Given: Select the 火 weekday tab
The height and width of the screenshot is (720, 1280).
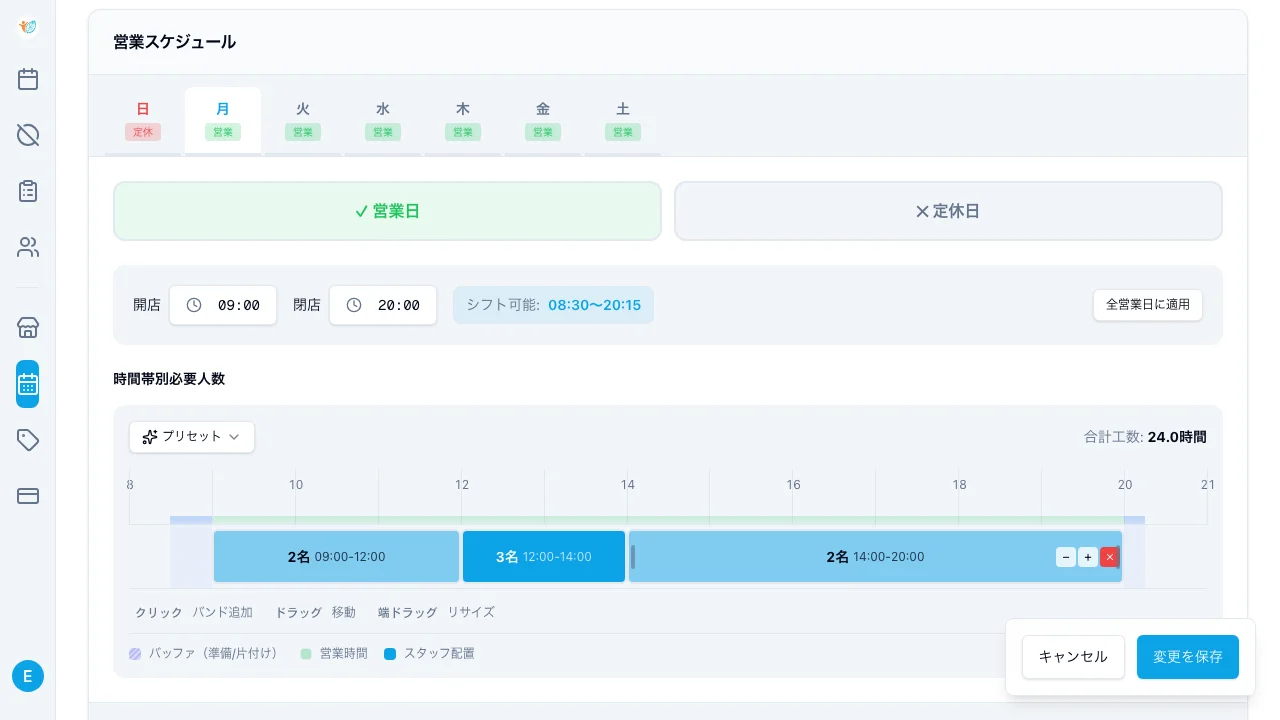Looking at the screenshot, I should click(x=303, y=119).
